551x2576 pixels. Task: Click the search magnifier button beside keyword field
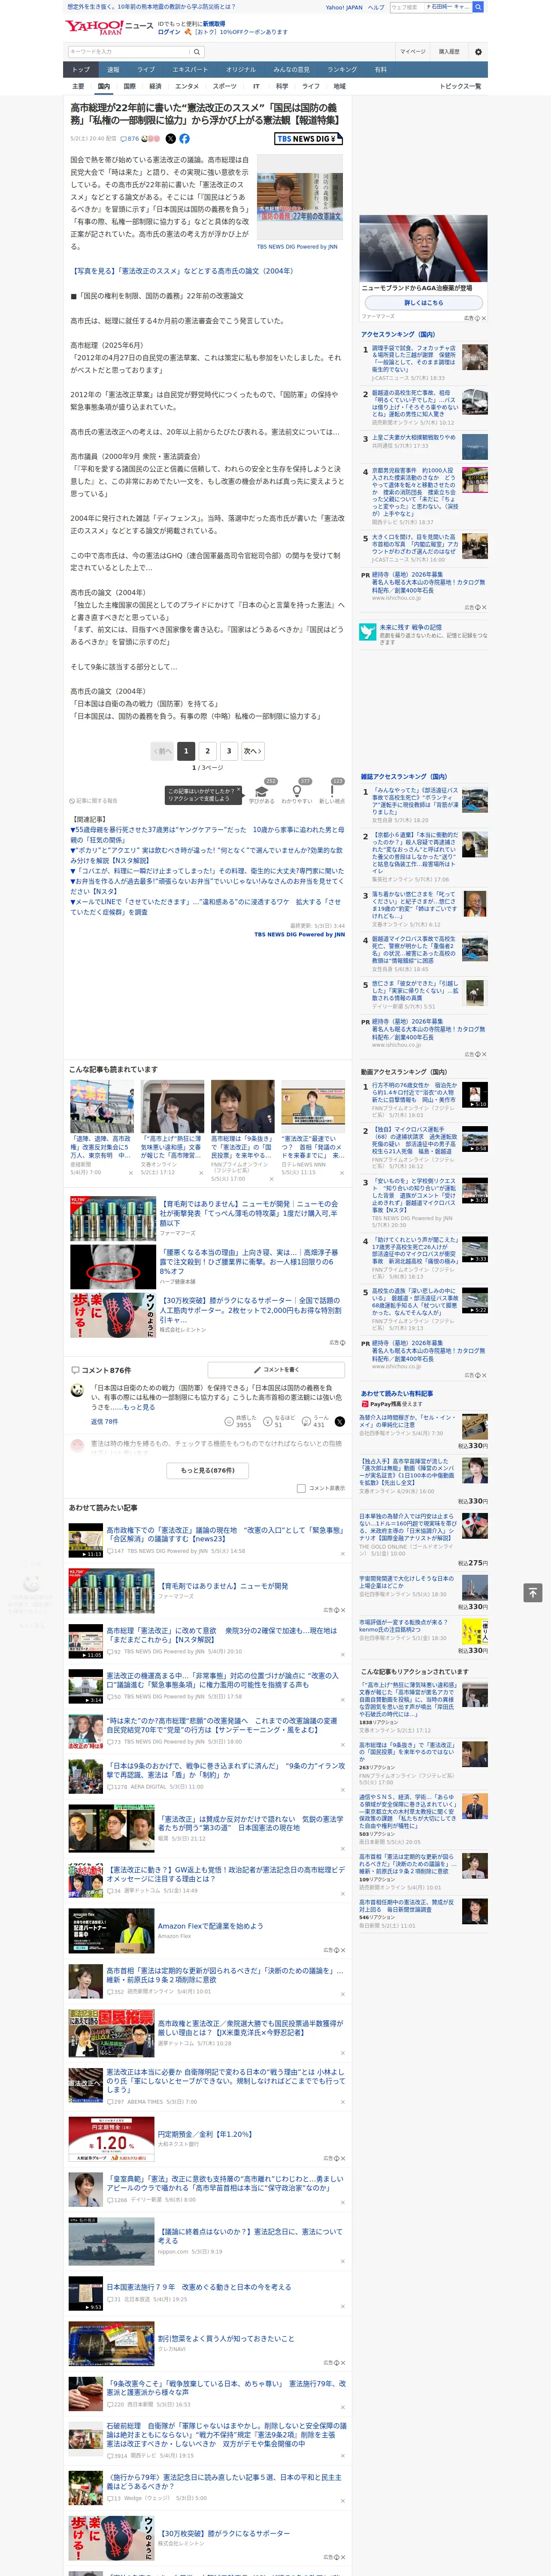pos(197,52)
